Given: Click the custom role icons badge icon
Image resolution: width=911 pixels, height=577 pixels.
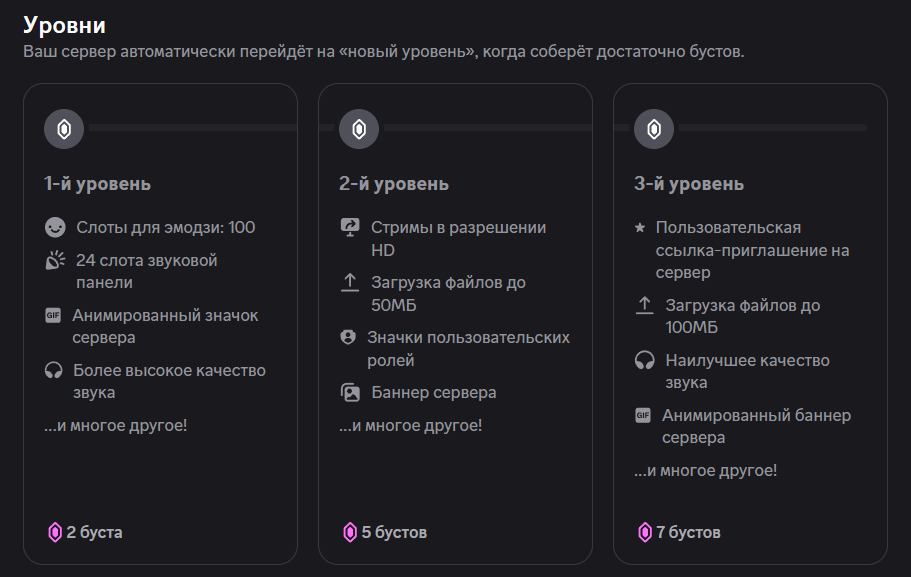Looking at the screenshot, I should (348, 338).
